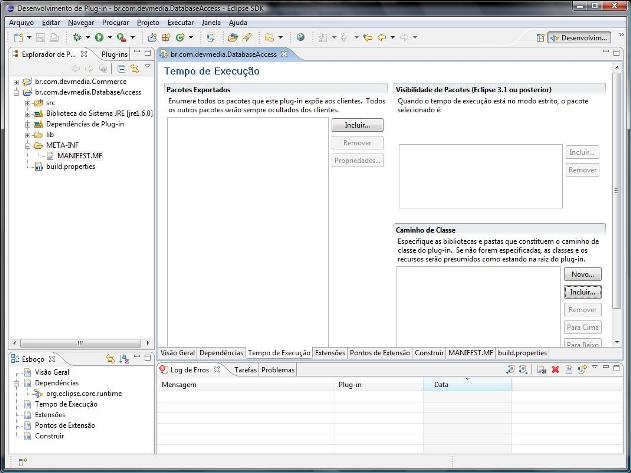Switch to the Problemas tab

coord(278,370)
